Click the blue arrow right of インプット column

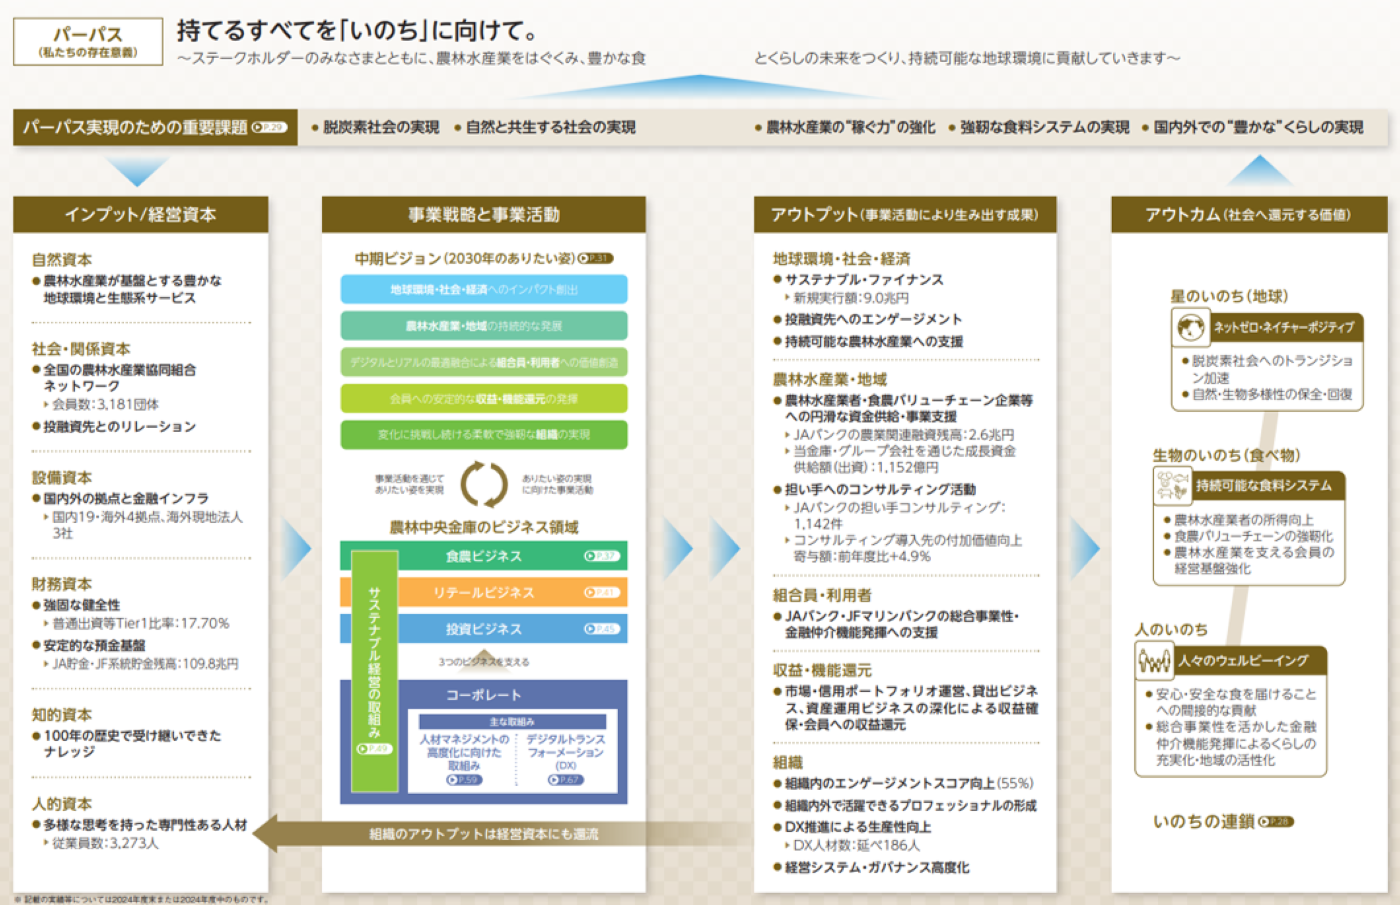tap(296, 548)
